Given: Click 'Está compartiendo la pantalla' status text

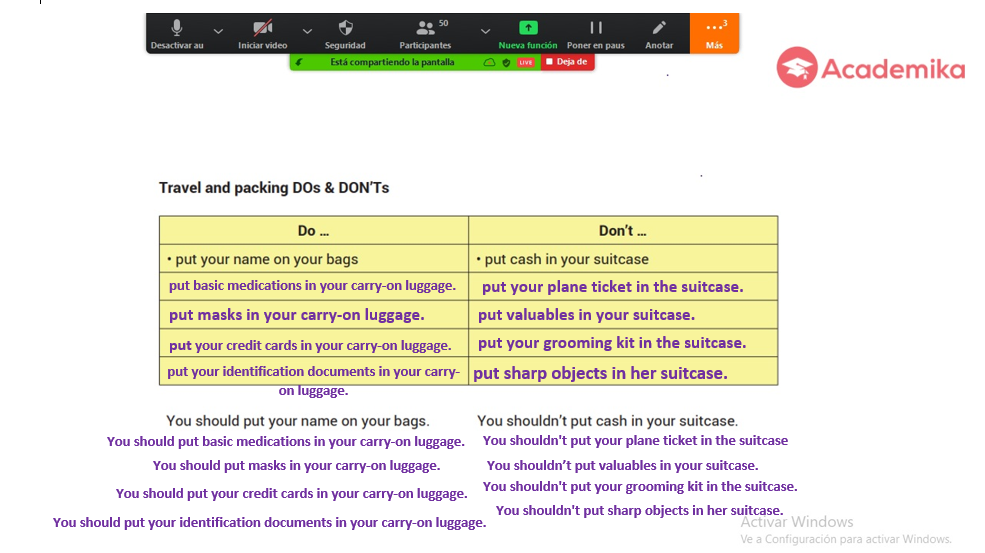Looking at the screenshot, I should pyautogui.click(x=392, y=62).
